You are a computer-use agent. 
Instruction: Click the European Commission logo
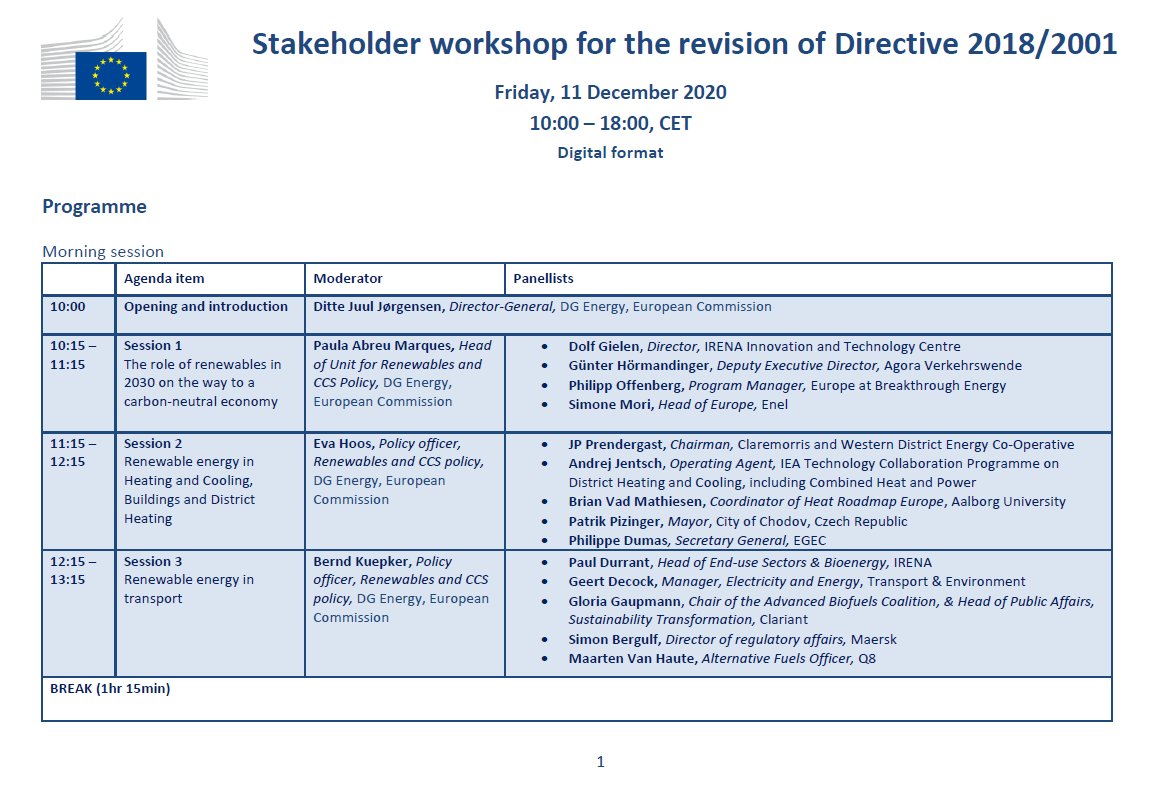125,59
